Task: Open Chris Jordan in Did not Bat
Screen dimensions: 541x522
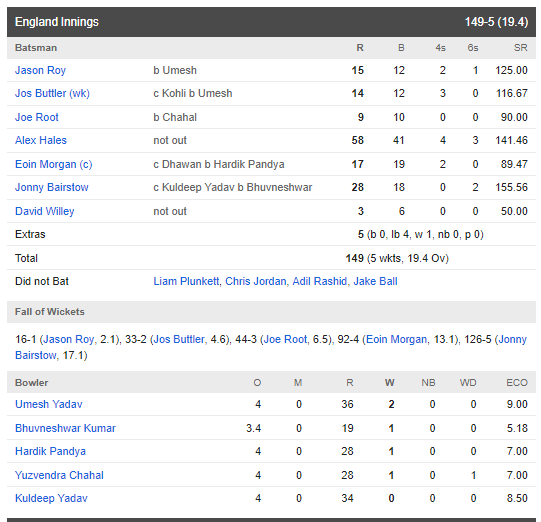Action: tap(255, 282)
